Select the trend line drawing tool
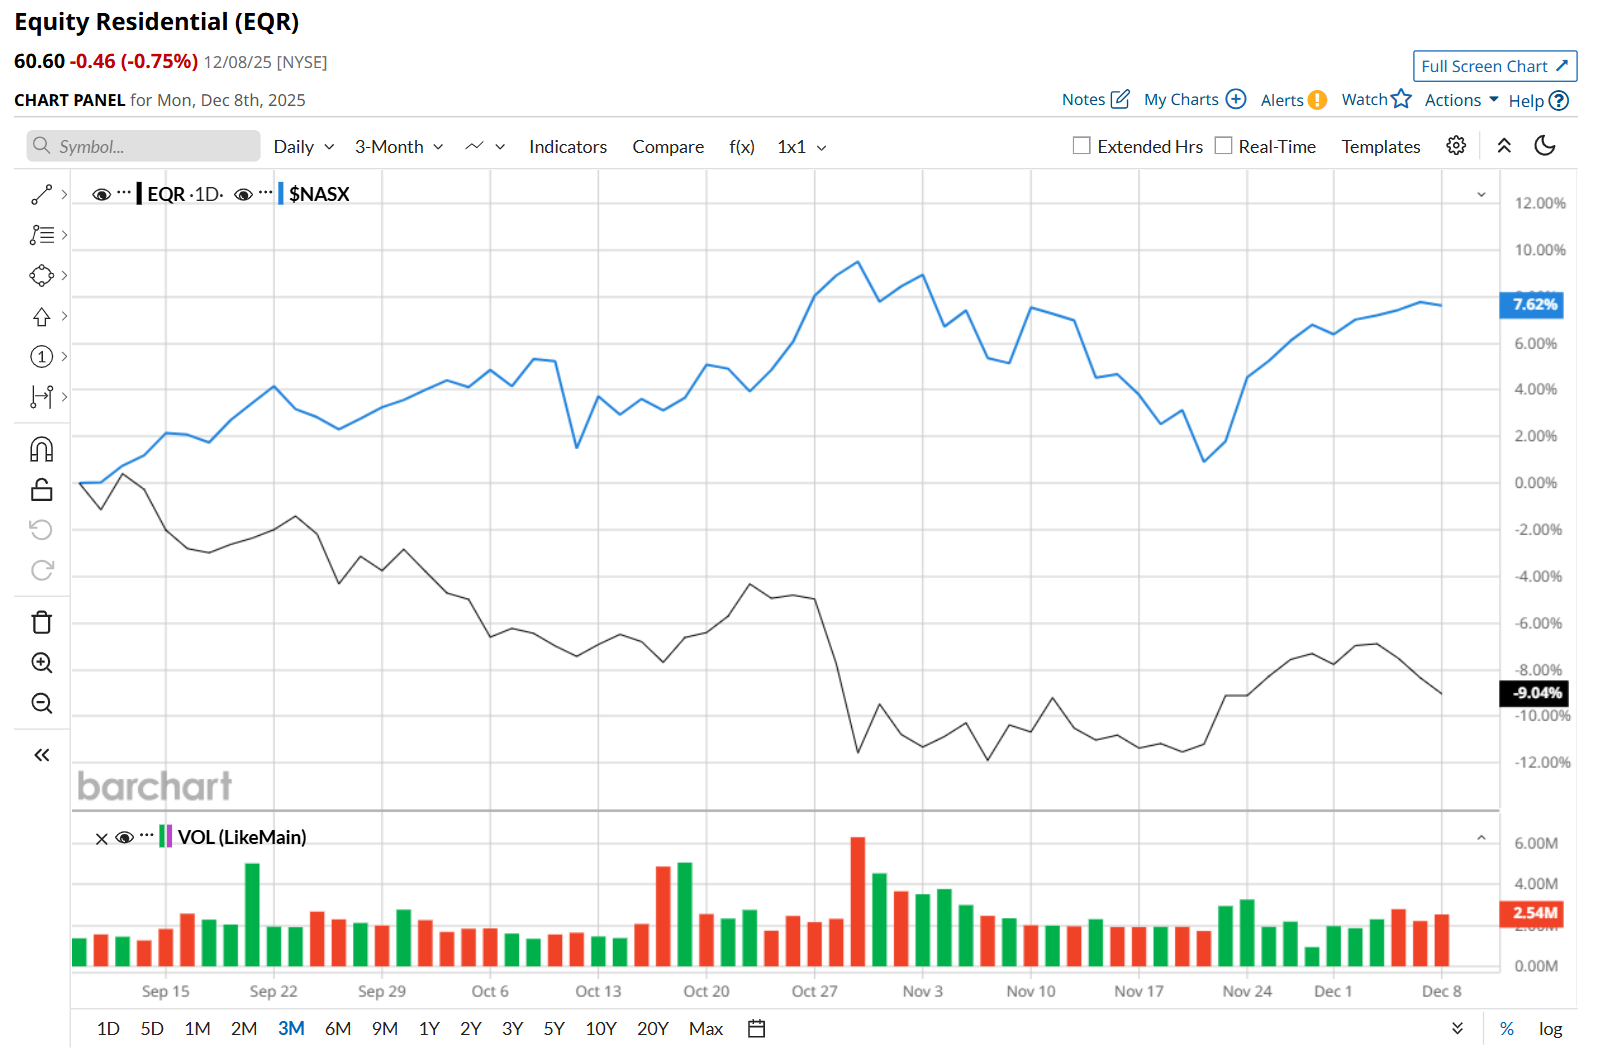The image size is (1610, 1054). (41, 195)
